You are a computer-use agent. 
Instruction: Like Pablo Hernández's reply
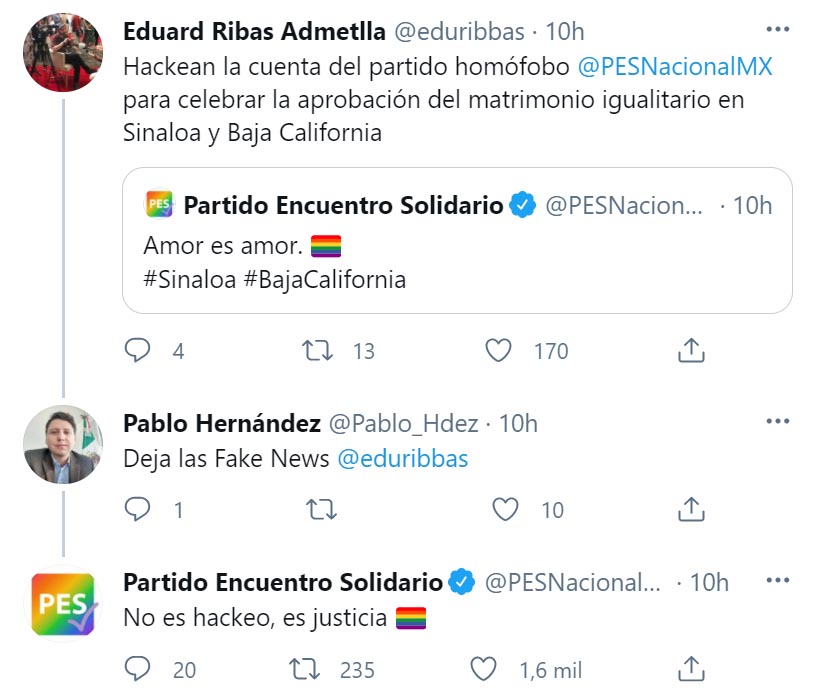pos(506,510)
